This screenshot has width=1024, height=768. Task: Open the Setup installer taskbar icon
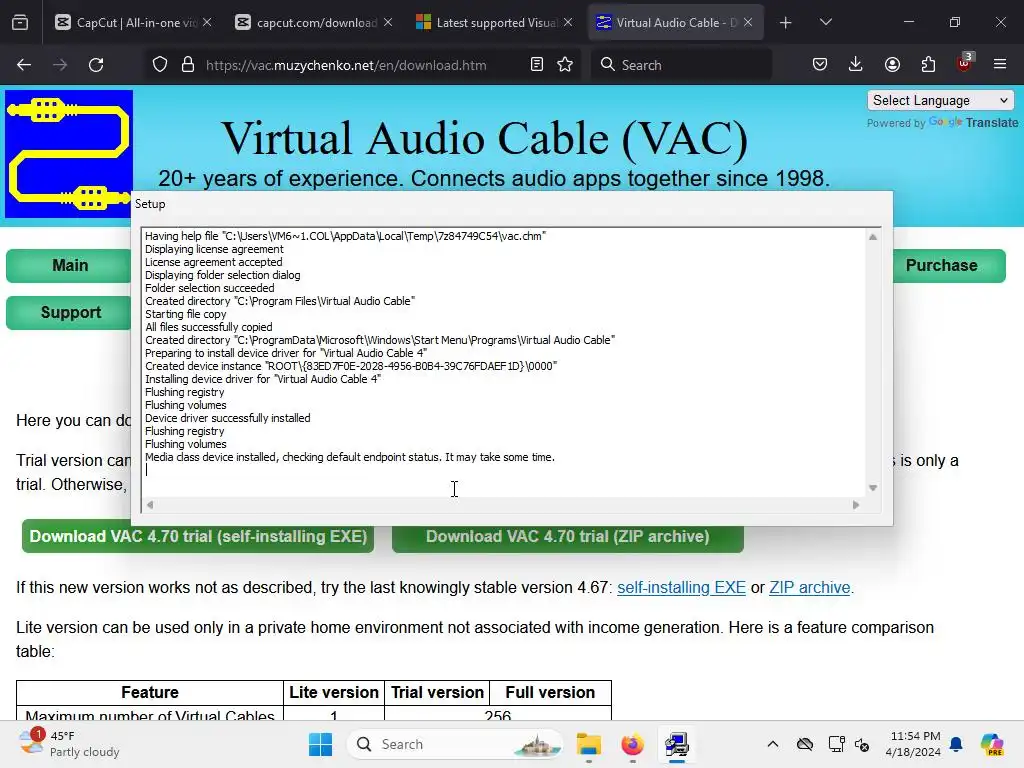pos(677,744)
